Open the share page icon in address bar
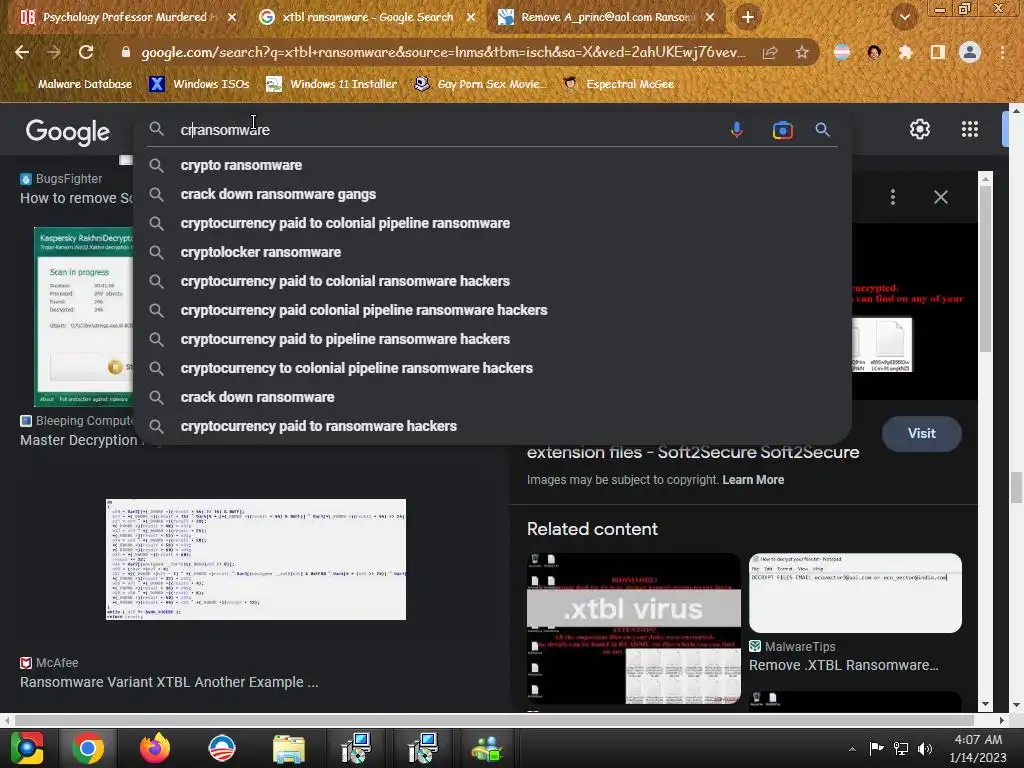Image resolution: width=1024 pixels, height=768 pixels. [x=770, y=52]
